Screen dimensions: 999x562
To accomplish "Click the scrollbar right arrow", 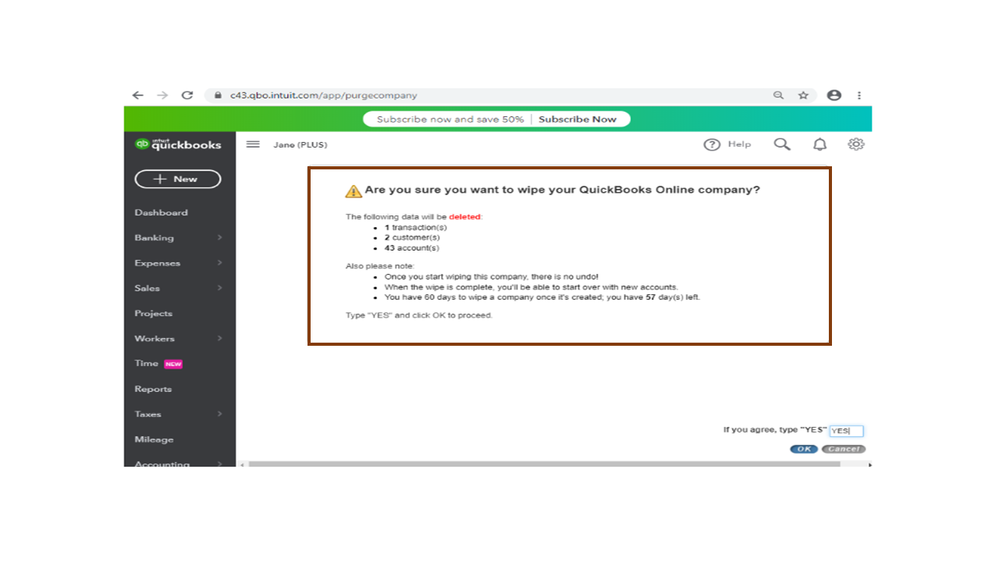I will tap(870, 465).
